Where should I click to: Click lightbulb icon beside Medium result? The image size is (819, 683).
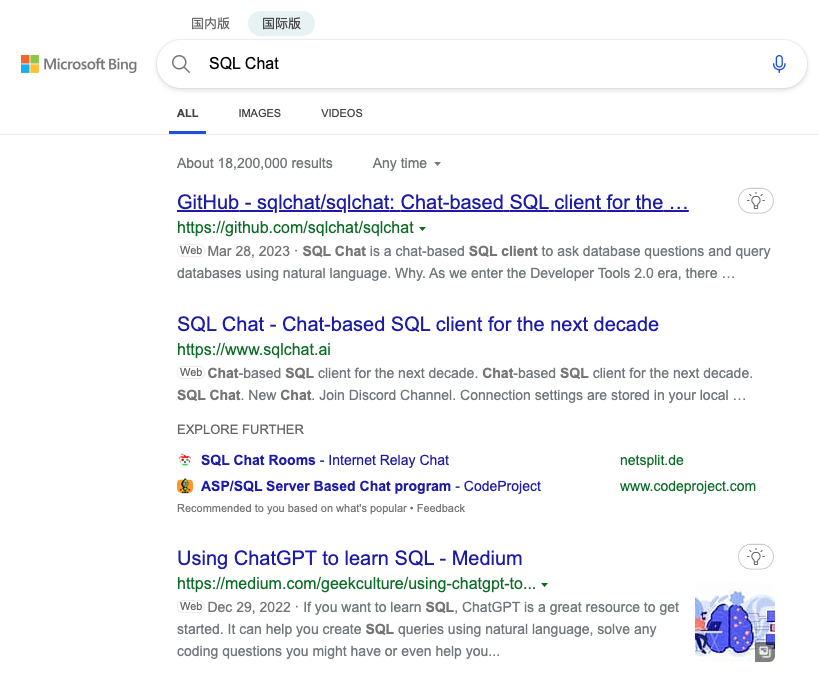click(x=755, y=557)
